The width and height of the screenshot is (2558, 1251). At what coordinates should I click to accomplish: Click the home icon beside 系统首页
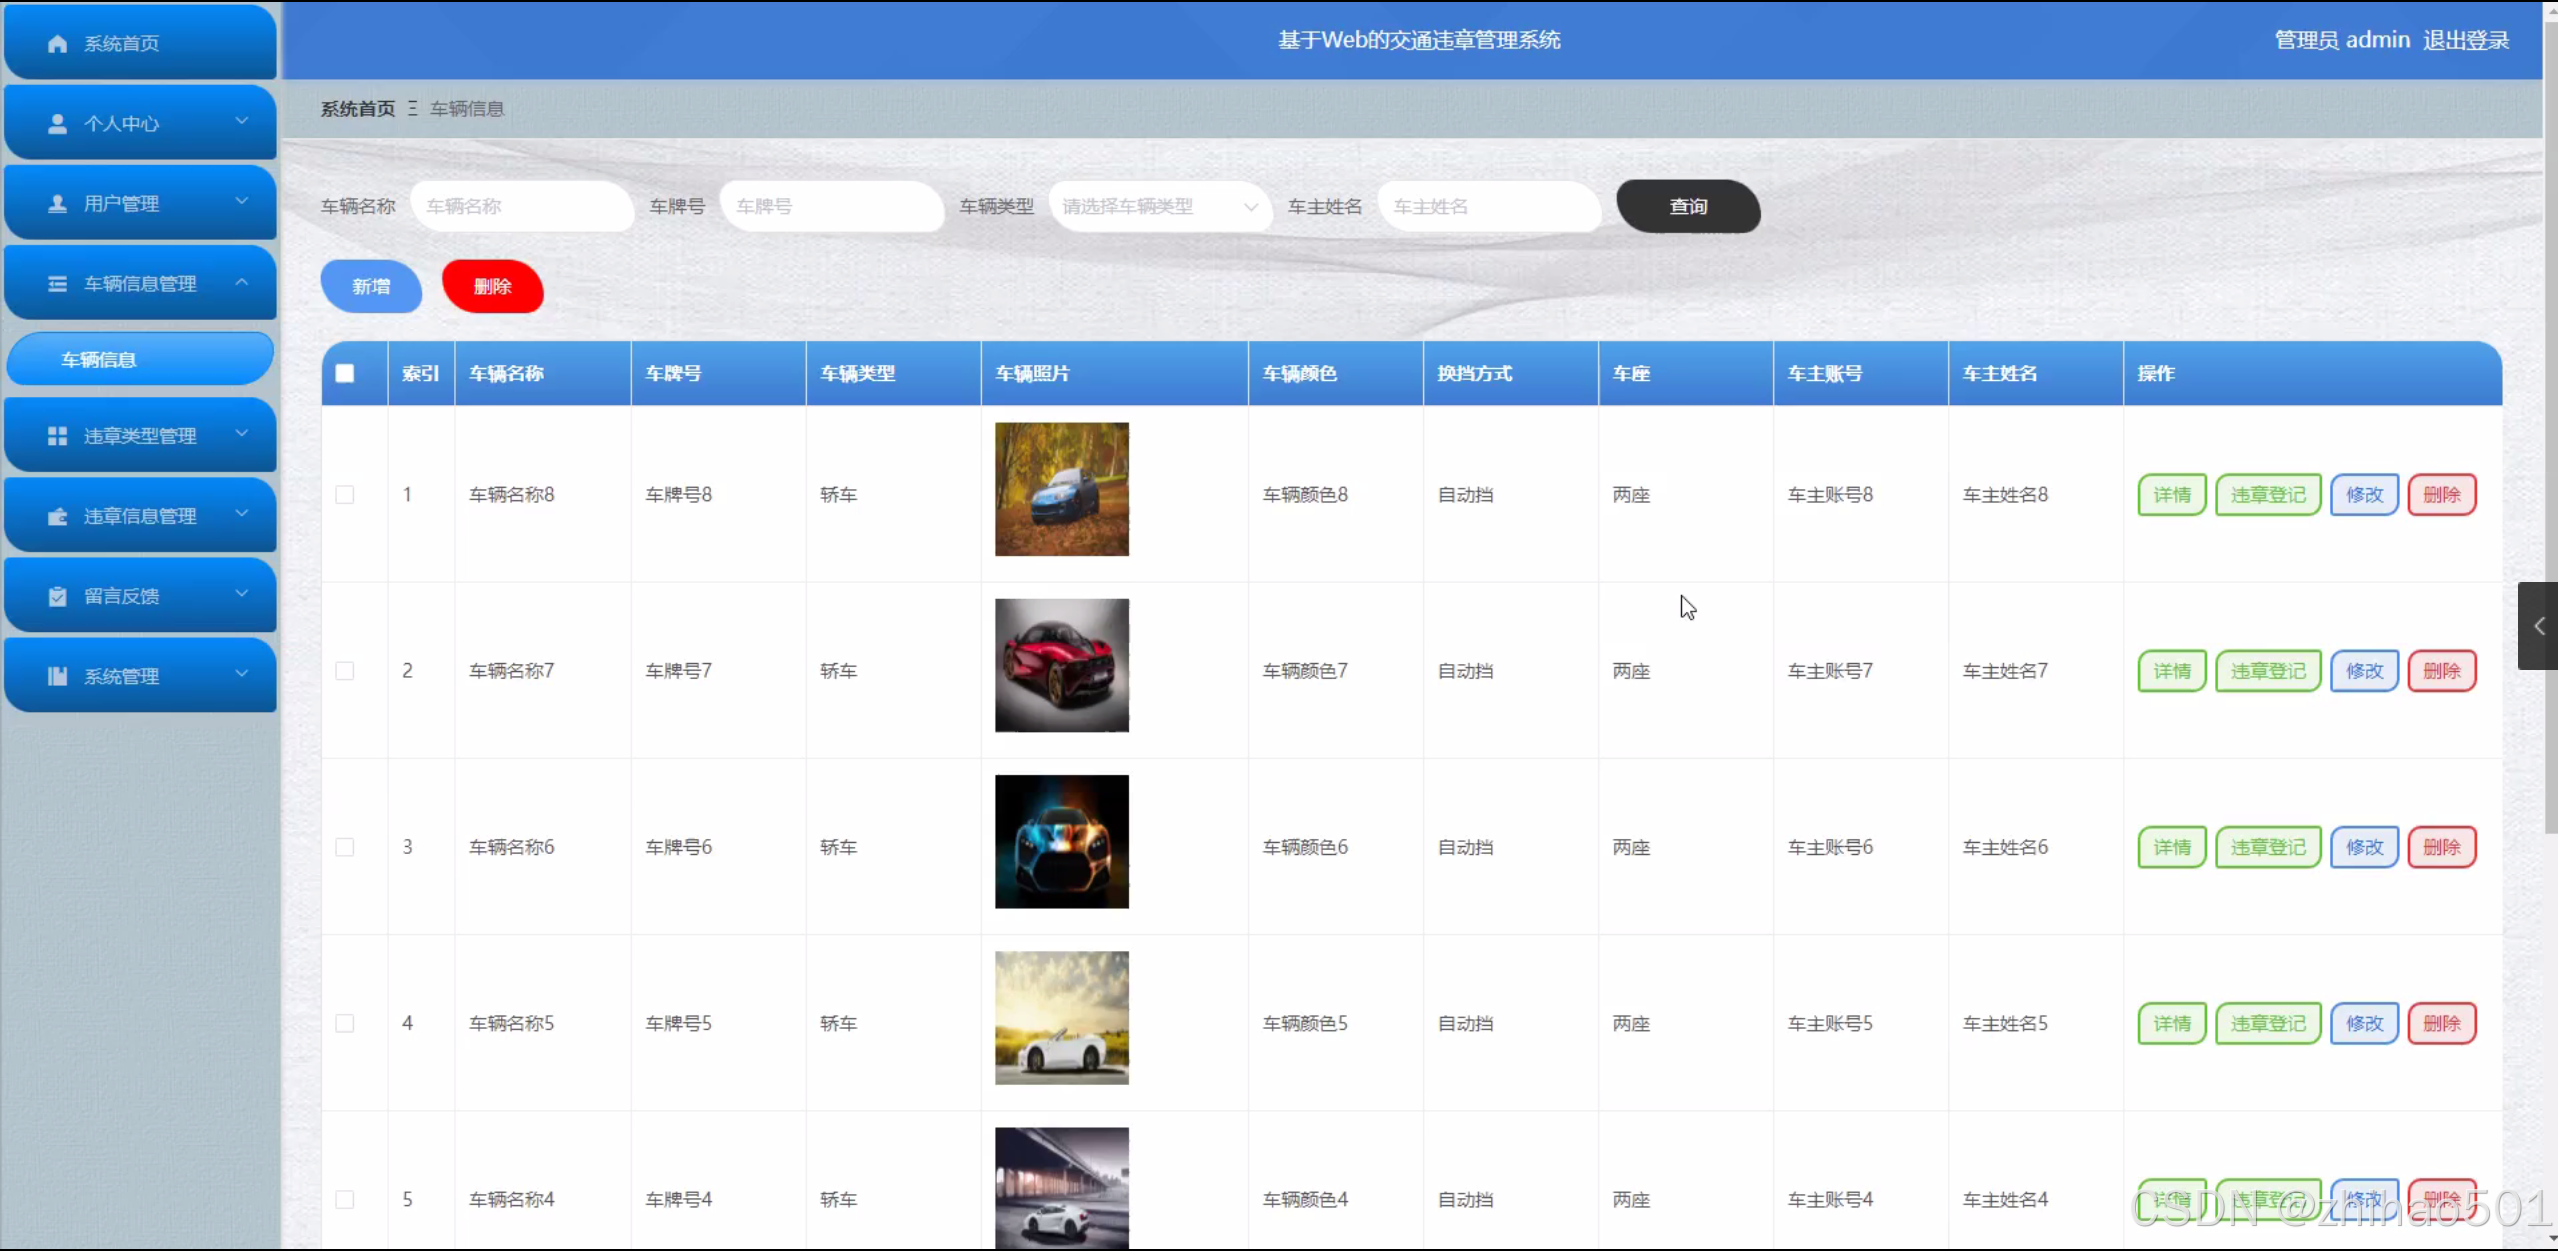coord(57,44)
